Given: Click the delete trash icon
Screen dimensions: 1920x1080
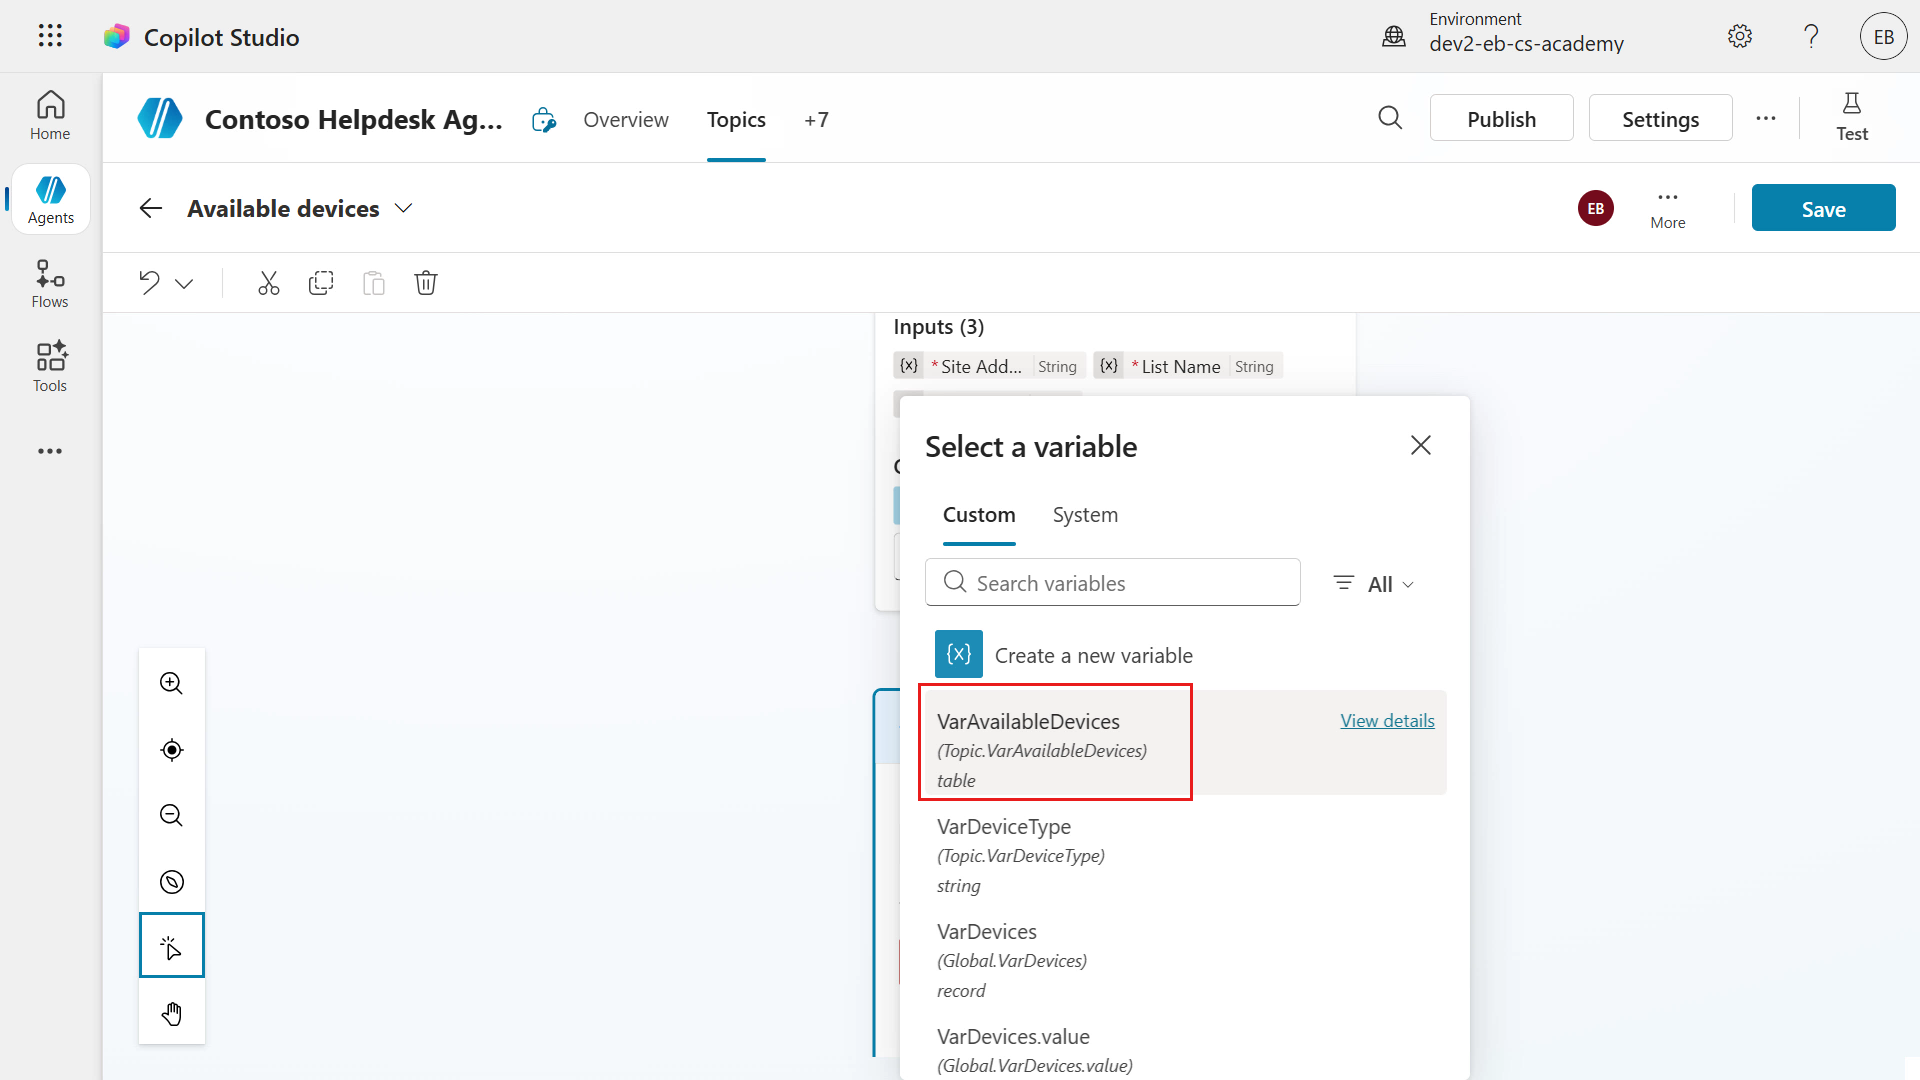Looking at the screenshot, I should pyautogui.click(x=426, y=283).
